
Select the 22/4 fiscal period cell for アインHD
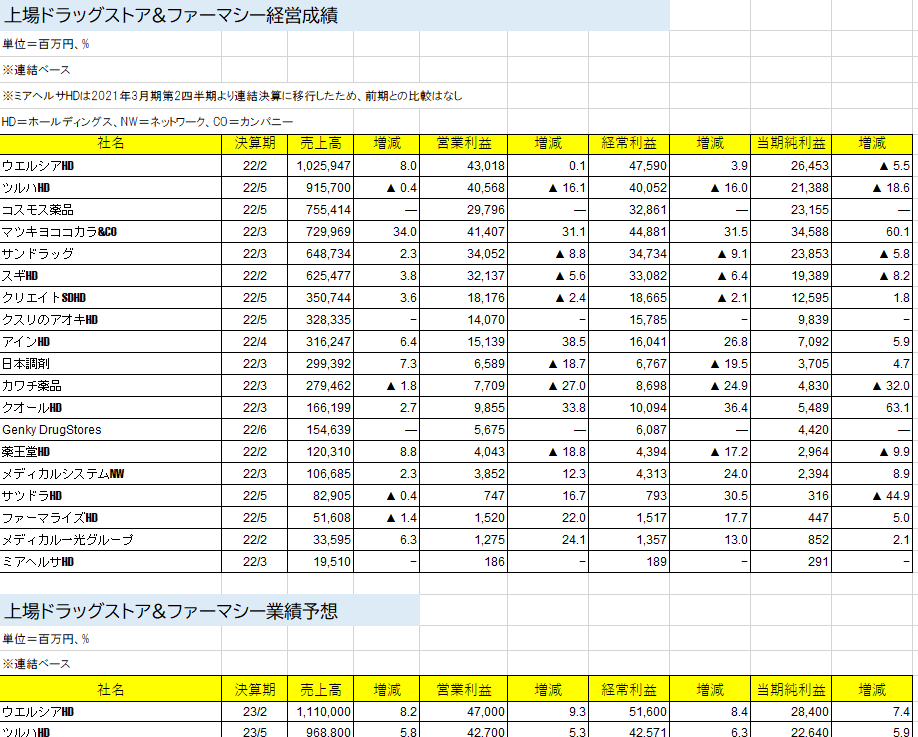point(254,342)
